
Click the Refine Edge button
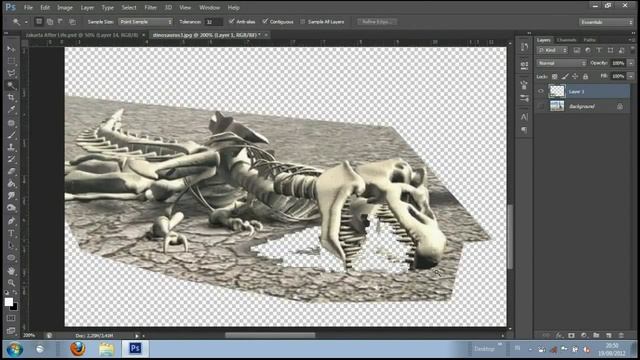coord(377,22)
